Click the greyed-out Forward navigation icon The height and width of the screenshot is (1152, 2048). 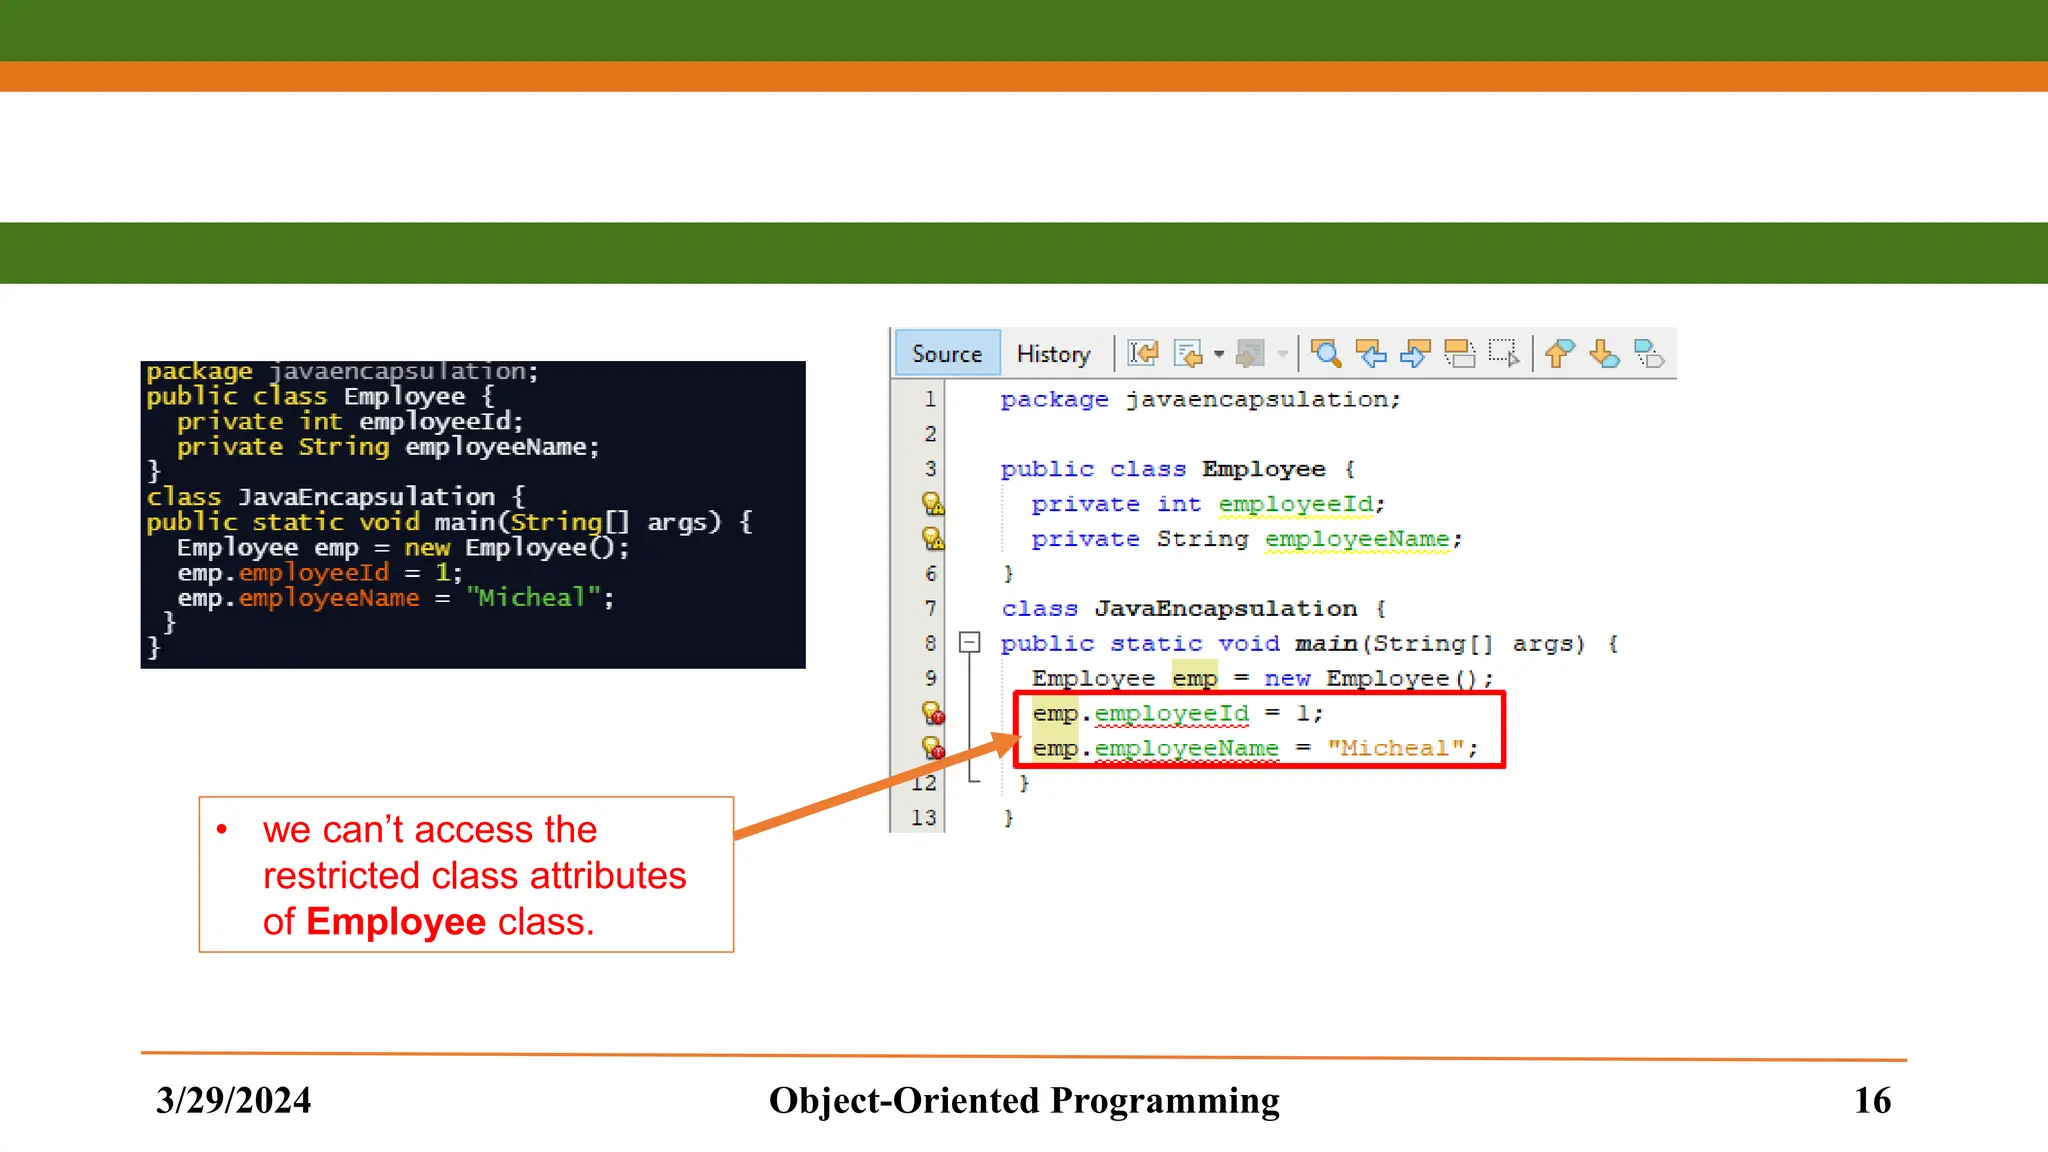click(x=1250, y=353)
